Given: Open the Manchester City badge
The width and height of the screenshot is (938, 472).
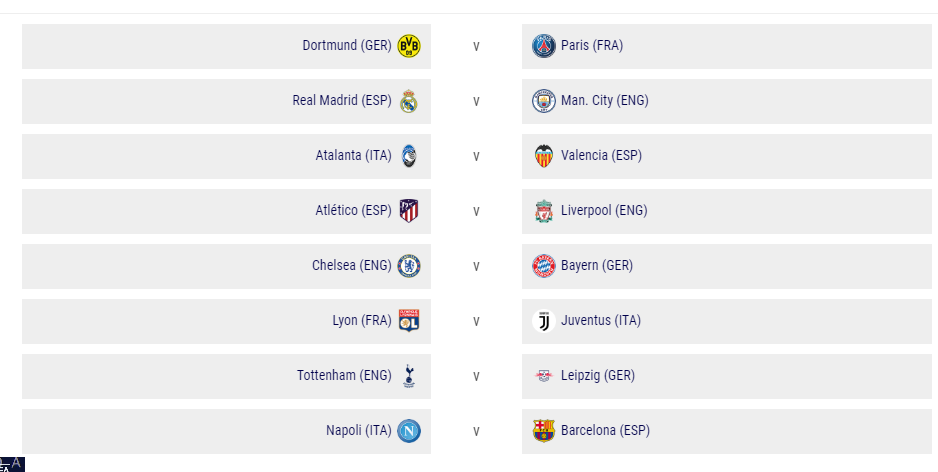Looking at the screenshot, I should 544,101.
